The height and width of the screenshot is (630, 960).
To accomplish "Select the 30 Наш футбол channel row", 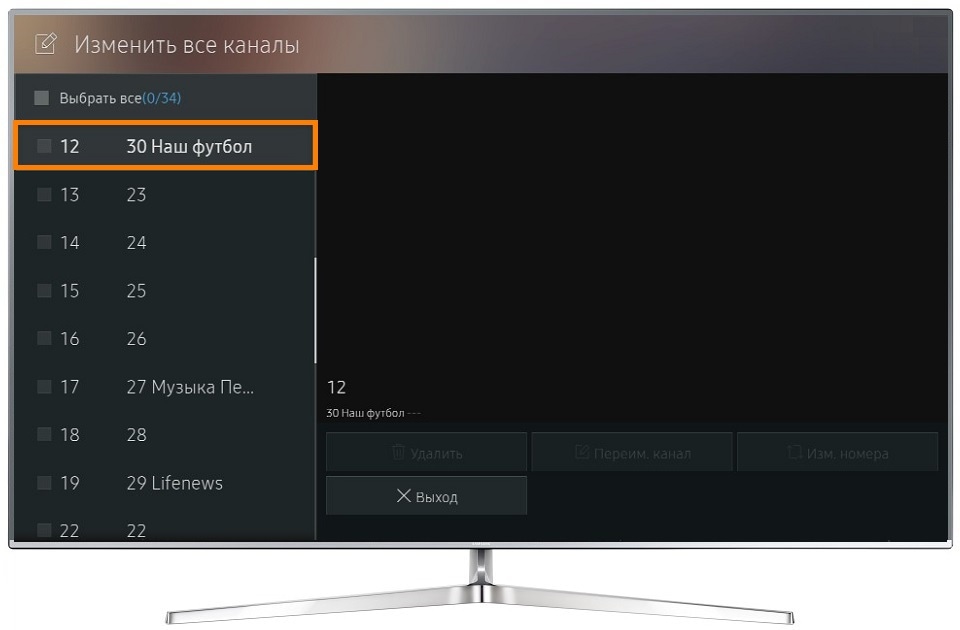I will point(165,146).
